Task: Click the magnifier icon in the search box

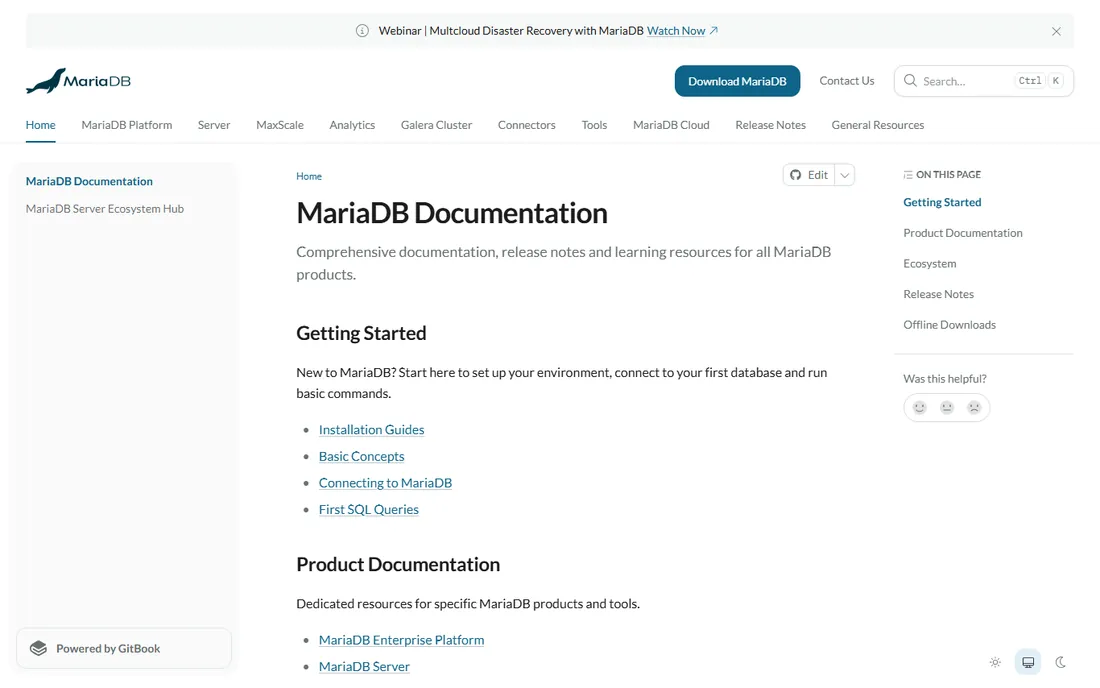Action: (910, 81)
